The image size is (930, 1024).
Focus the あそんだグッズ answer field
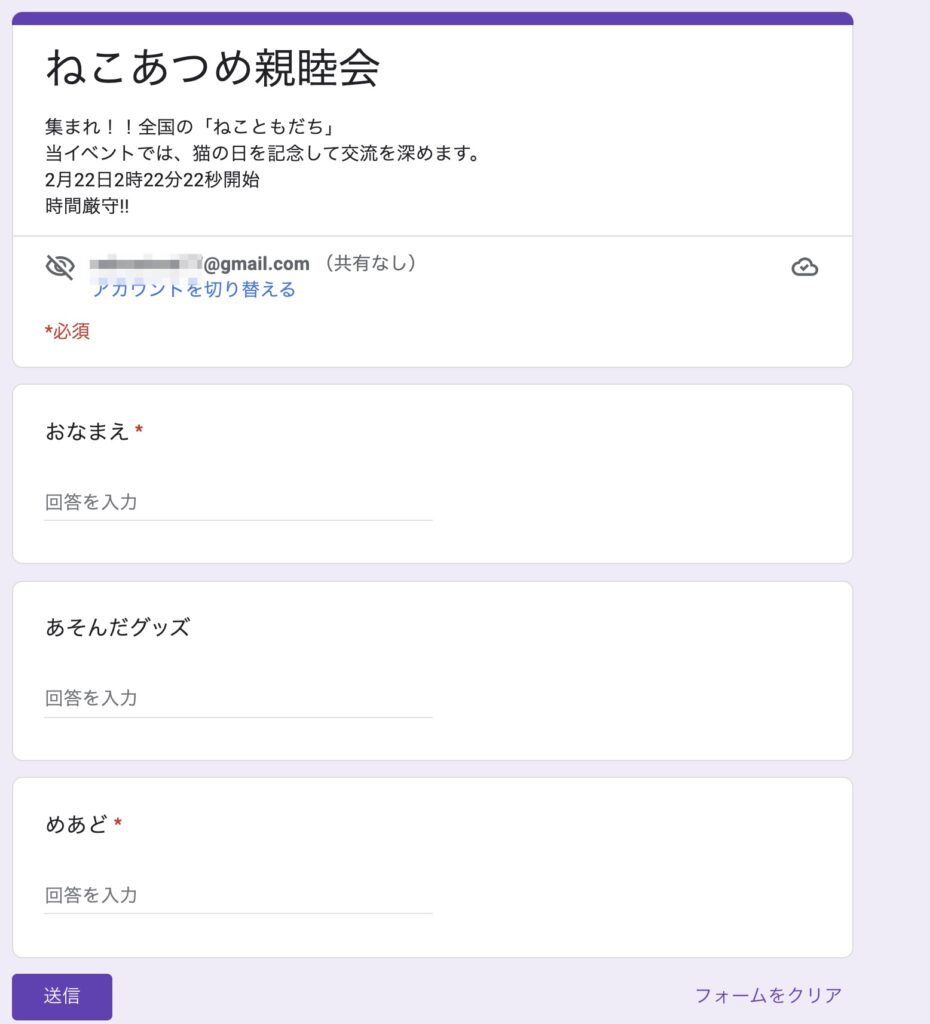click(x=238, y=698)
